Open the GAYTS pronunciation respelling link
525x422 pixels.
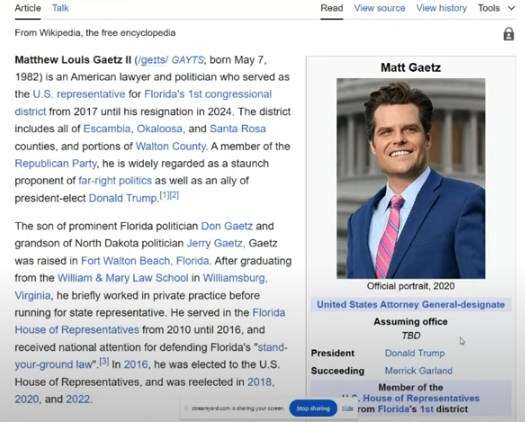click(187, 60)
